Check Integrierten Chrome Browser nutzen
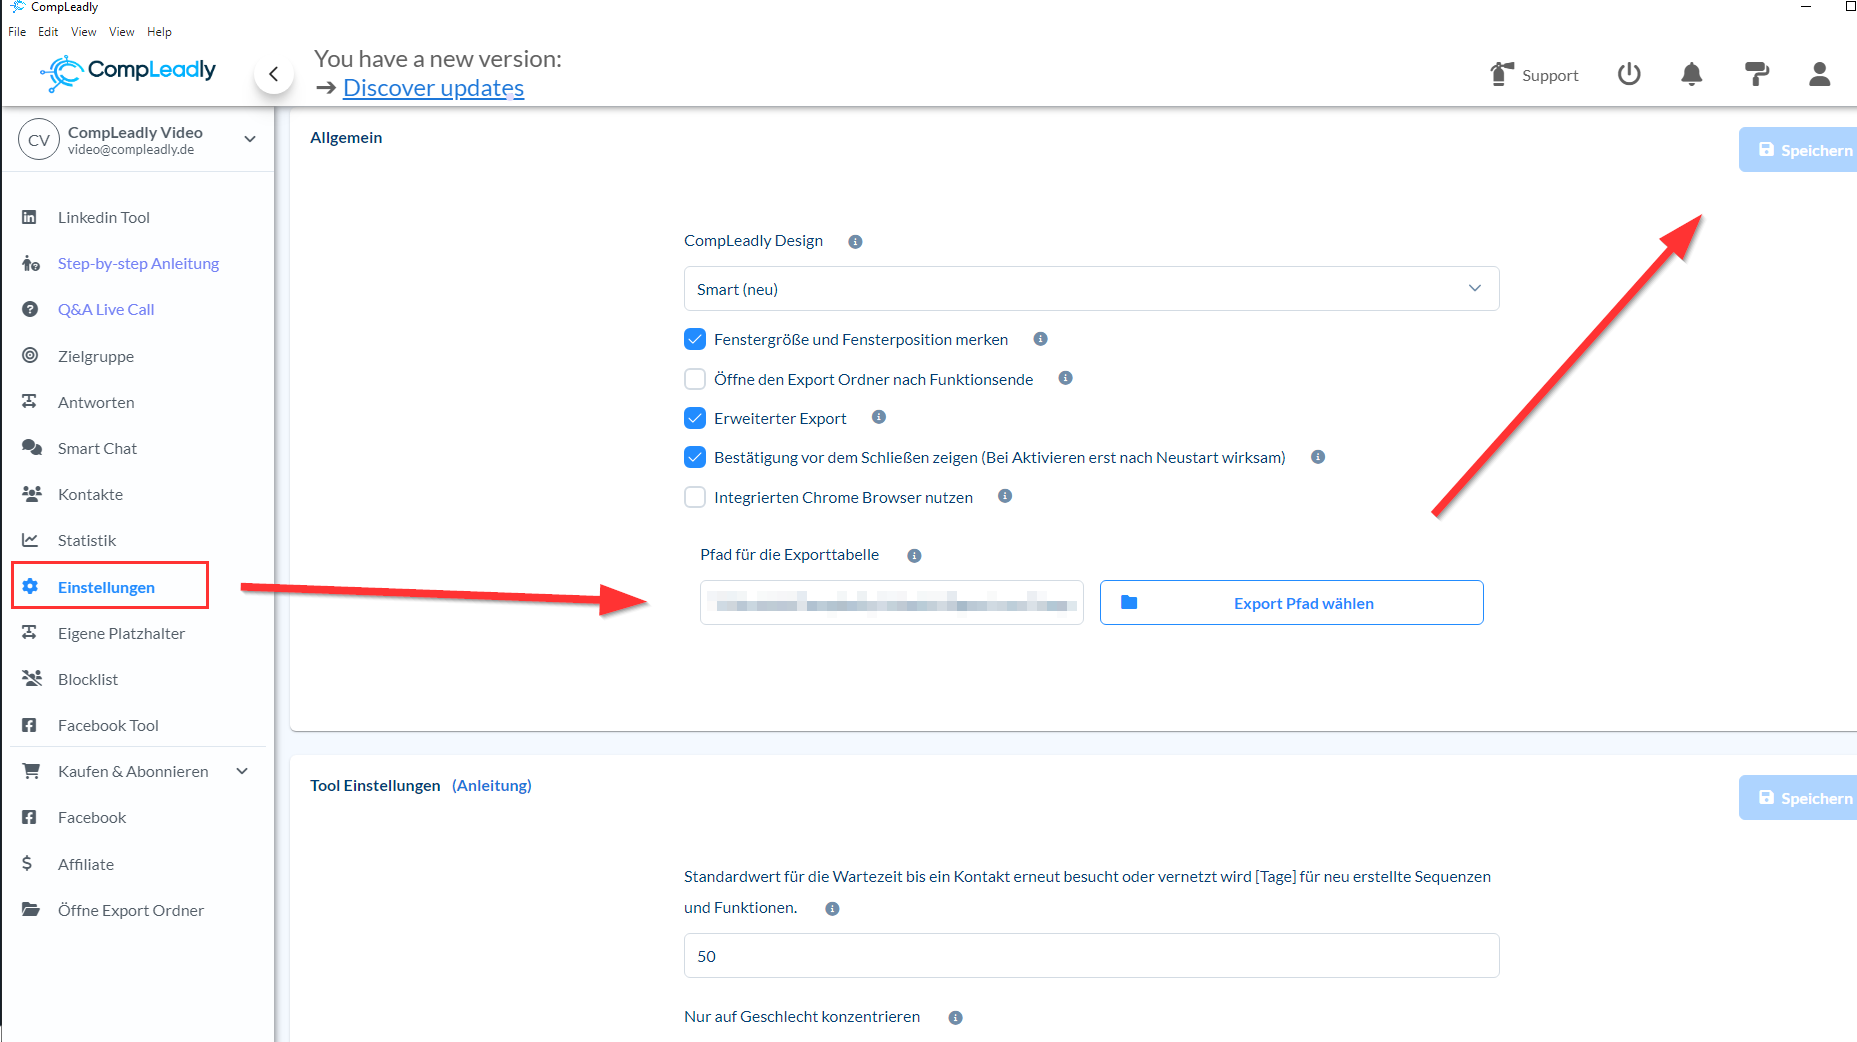Image resolution: width=1857 pixels, height=1042 pixels. (x=695, y=497)
